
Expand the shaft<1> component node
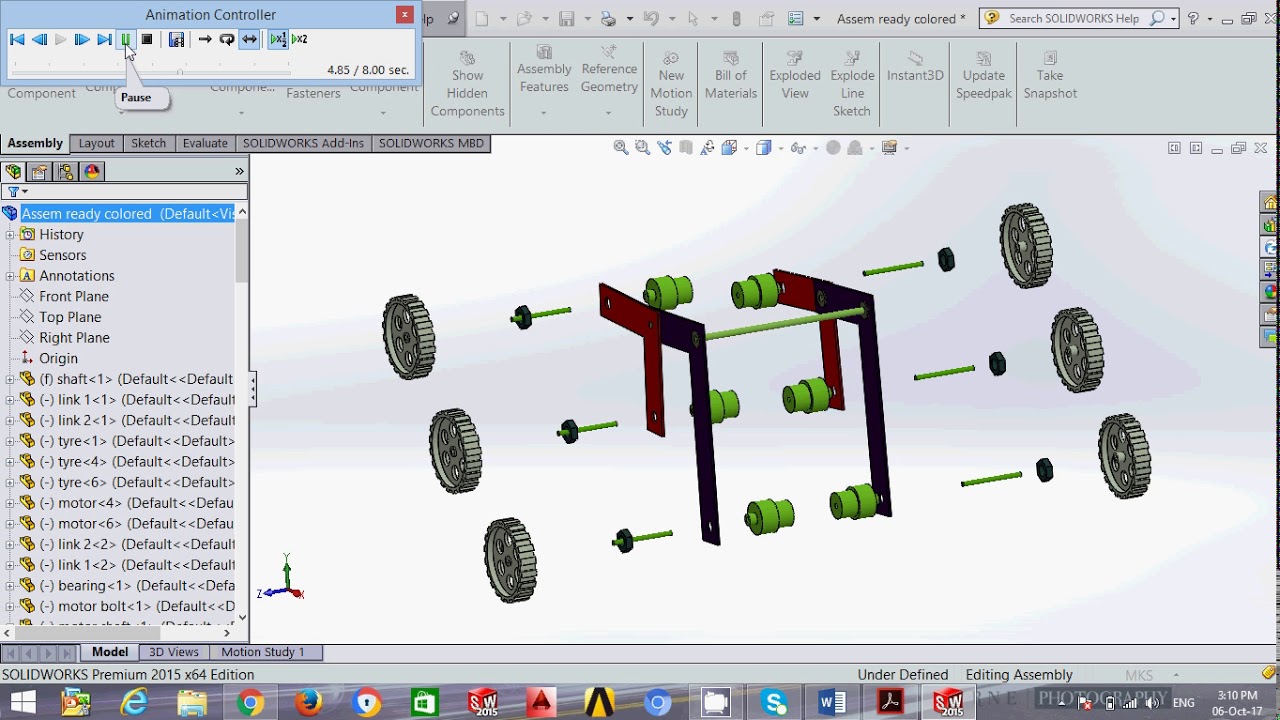[10, 379]
